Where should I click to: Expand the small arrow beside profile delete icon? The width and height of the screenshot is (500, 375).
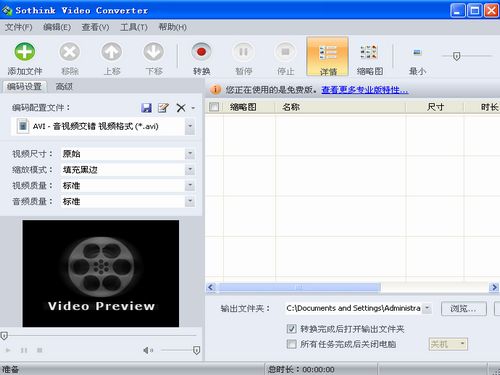[x=193, y=108]
